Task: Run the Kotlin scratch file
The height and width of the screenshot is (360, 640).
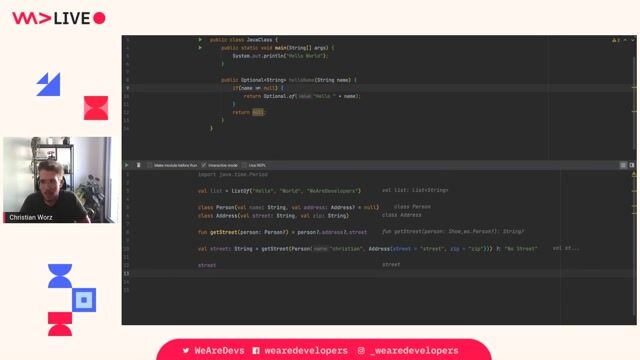Action: coord(127,165)
